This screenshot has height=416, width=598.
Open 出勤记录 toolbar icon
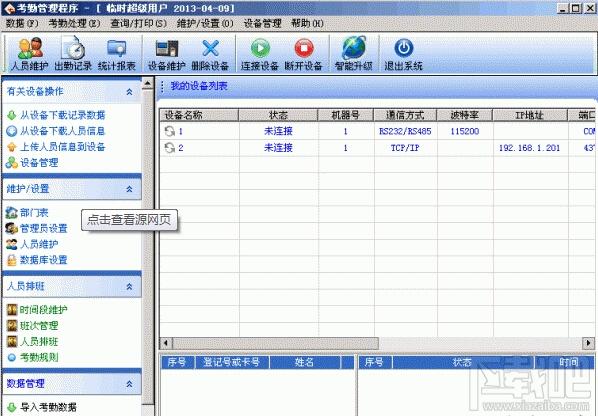(73, 54)
